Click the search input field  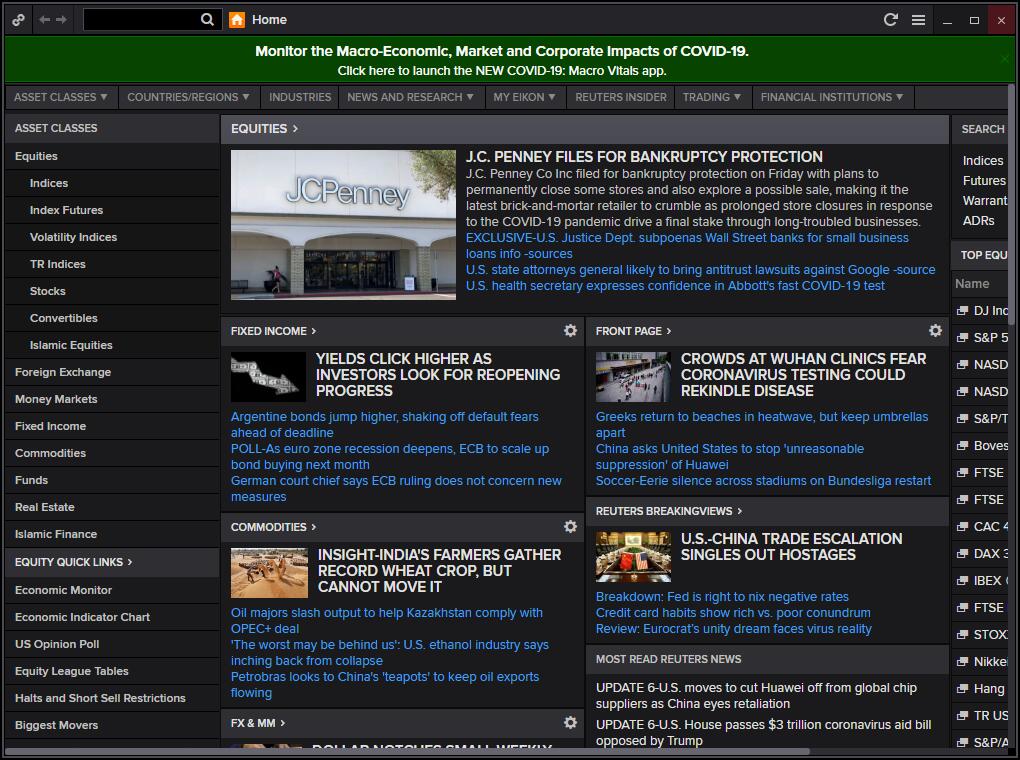pos(142,20)
